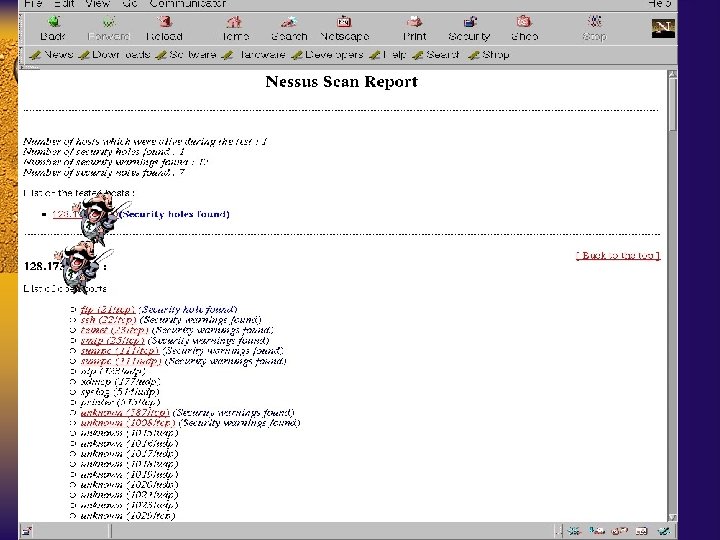Open Newsgroups from the component bar
This screenshot has height=540, width=720.
pos(619,531)
